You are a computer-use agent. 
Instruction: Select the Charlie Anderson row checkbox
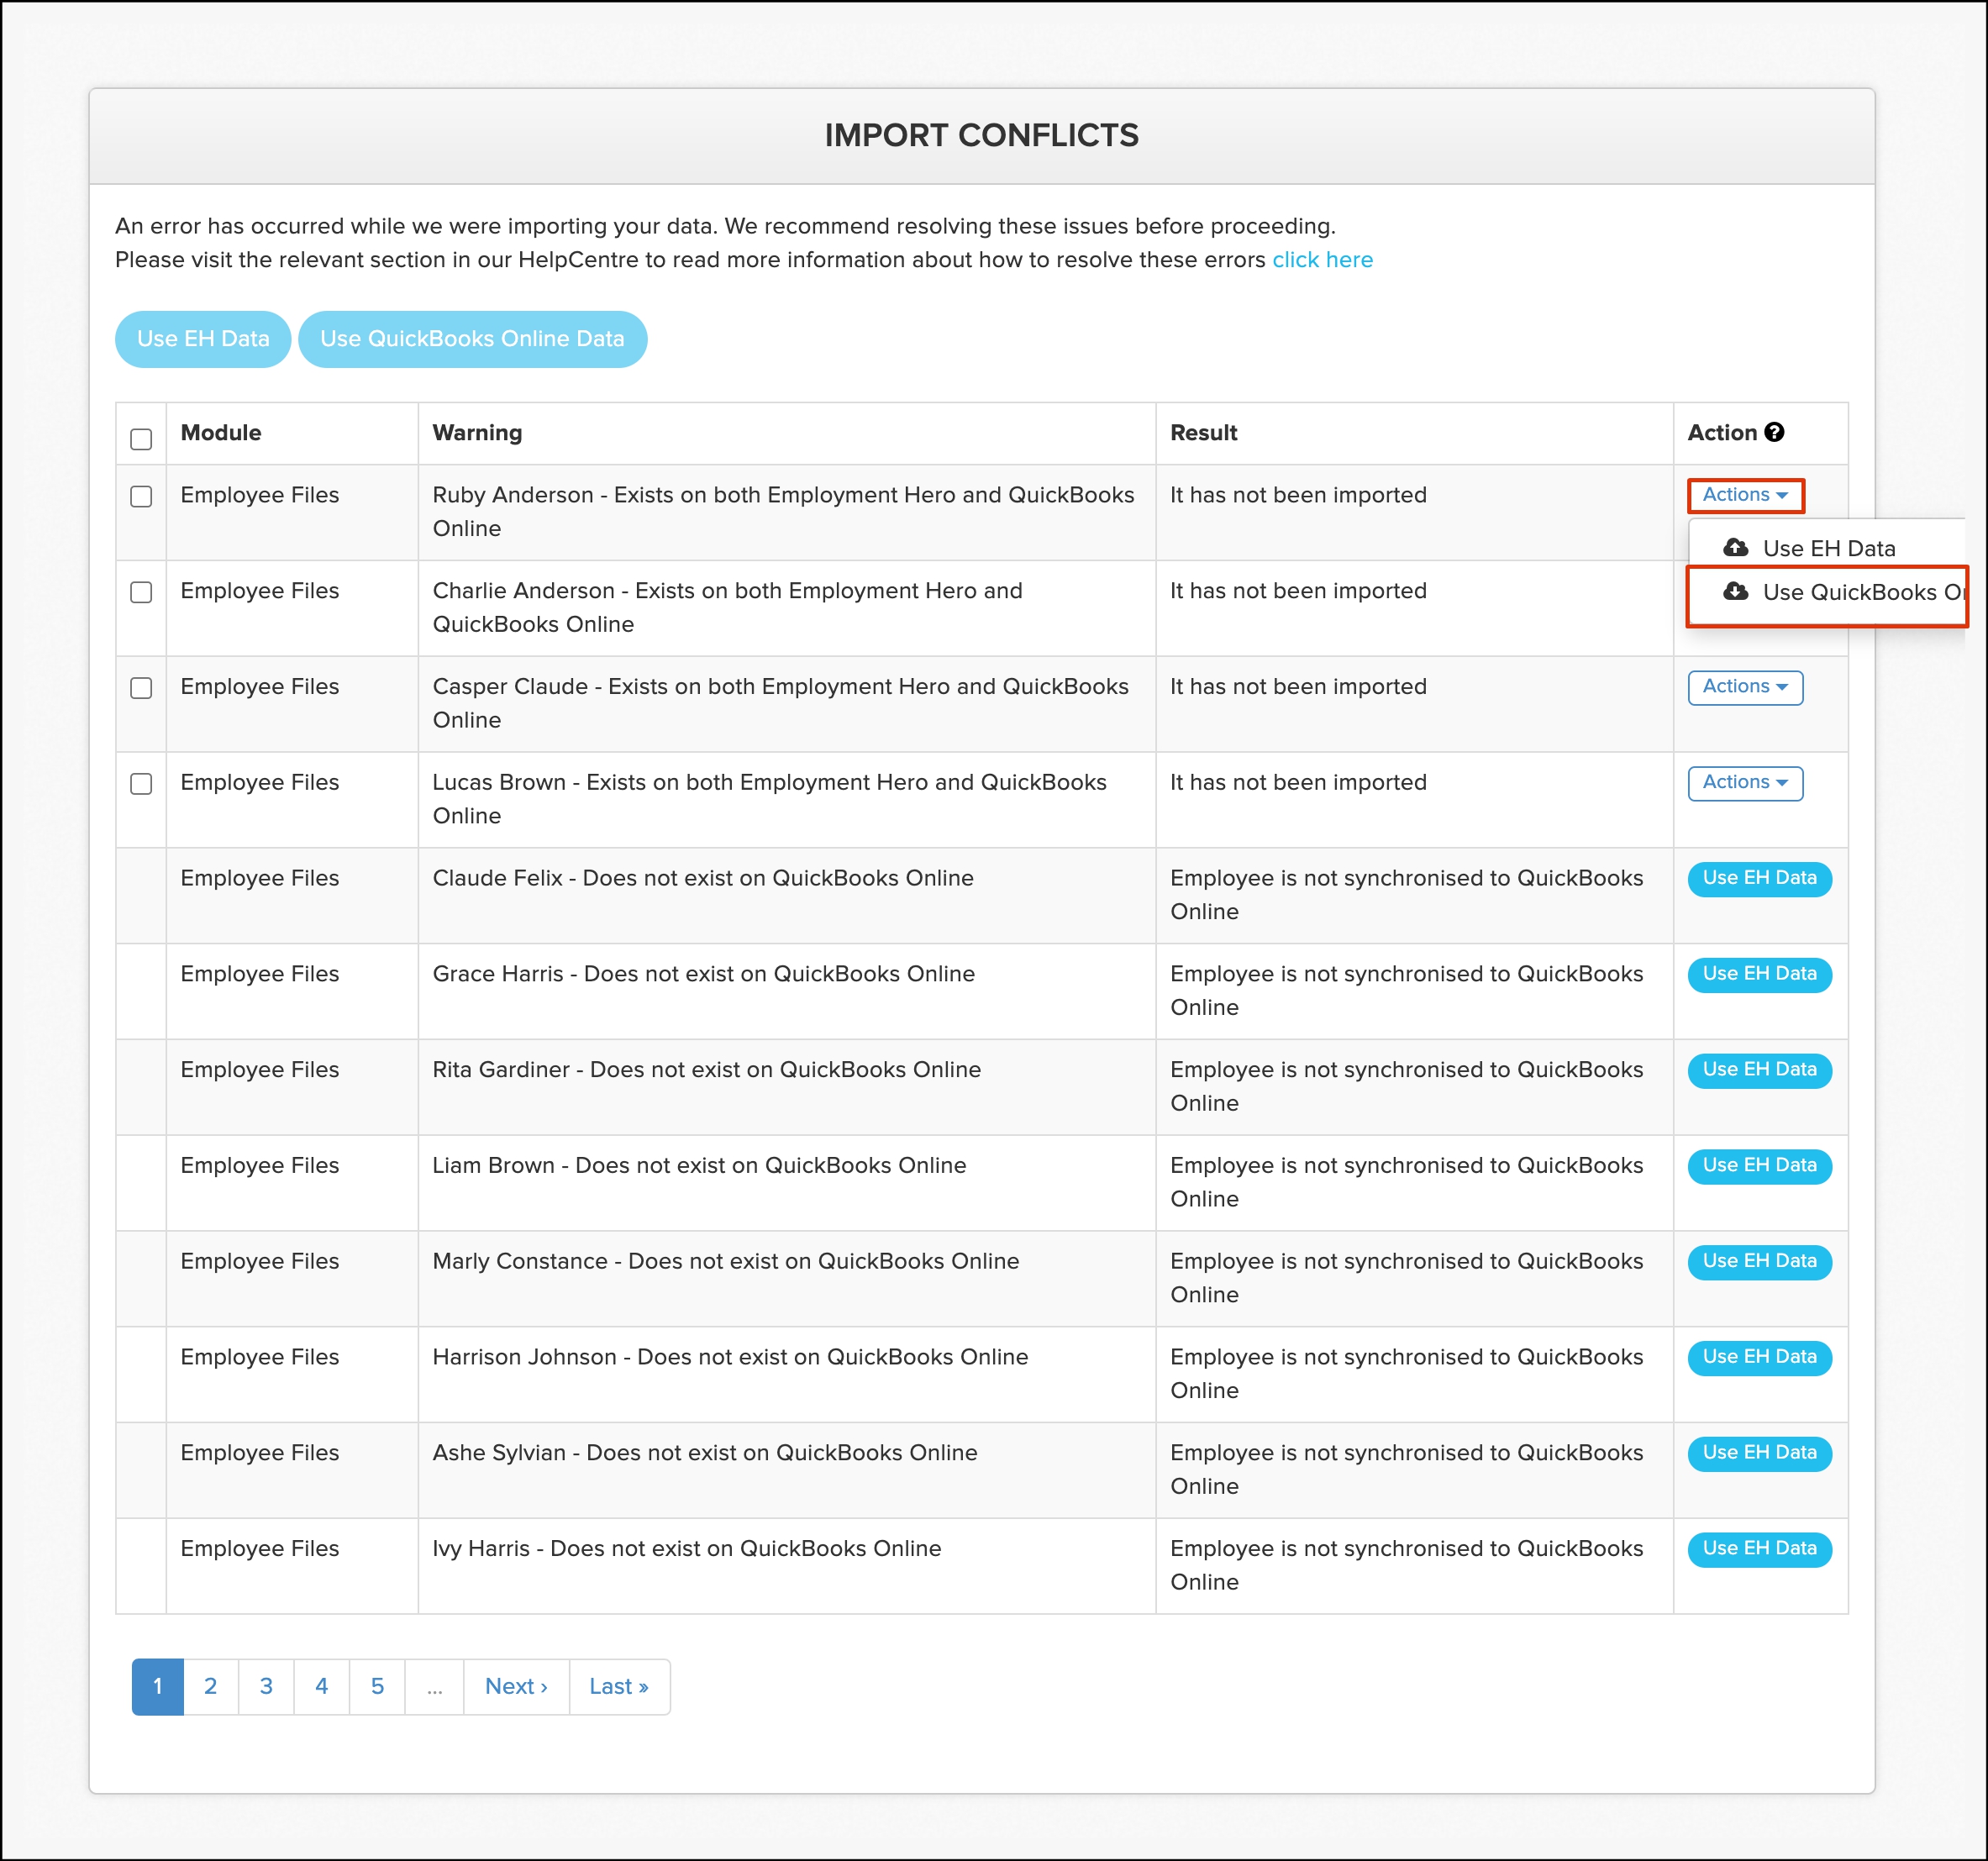tap(141, 592)
